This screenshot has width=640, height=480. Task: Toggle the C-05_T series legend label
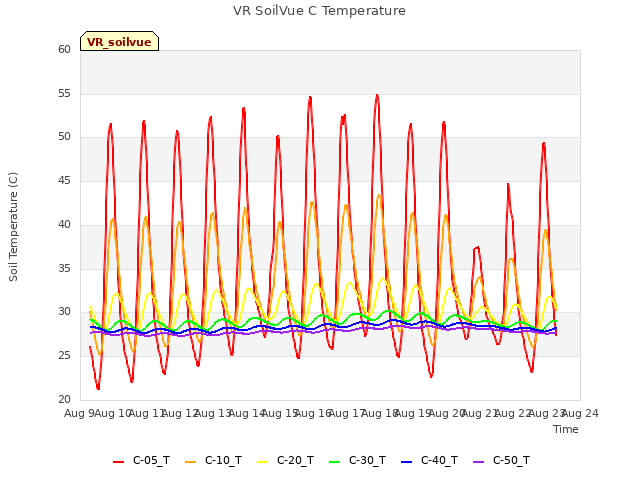(x=151, y=461)
